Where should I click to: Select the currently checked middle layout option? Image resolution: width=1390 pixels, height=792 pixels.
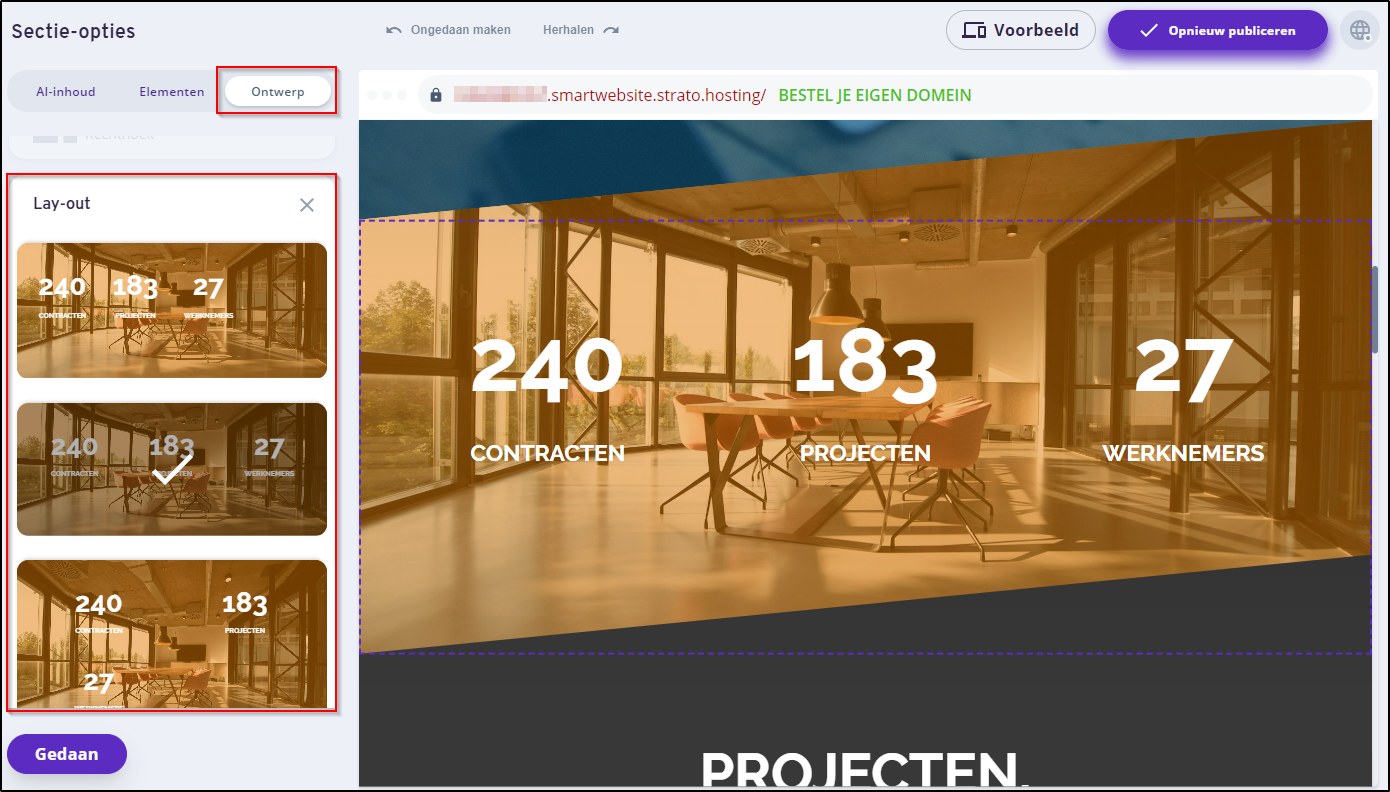[171, 468]
